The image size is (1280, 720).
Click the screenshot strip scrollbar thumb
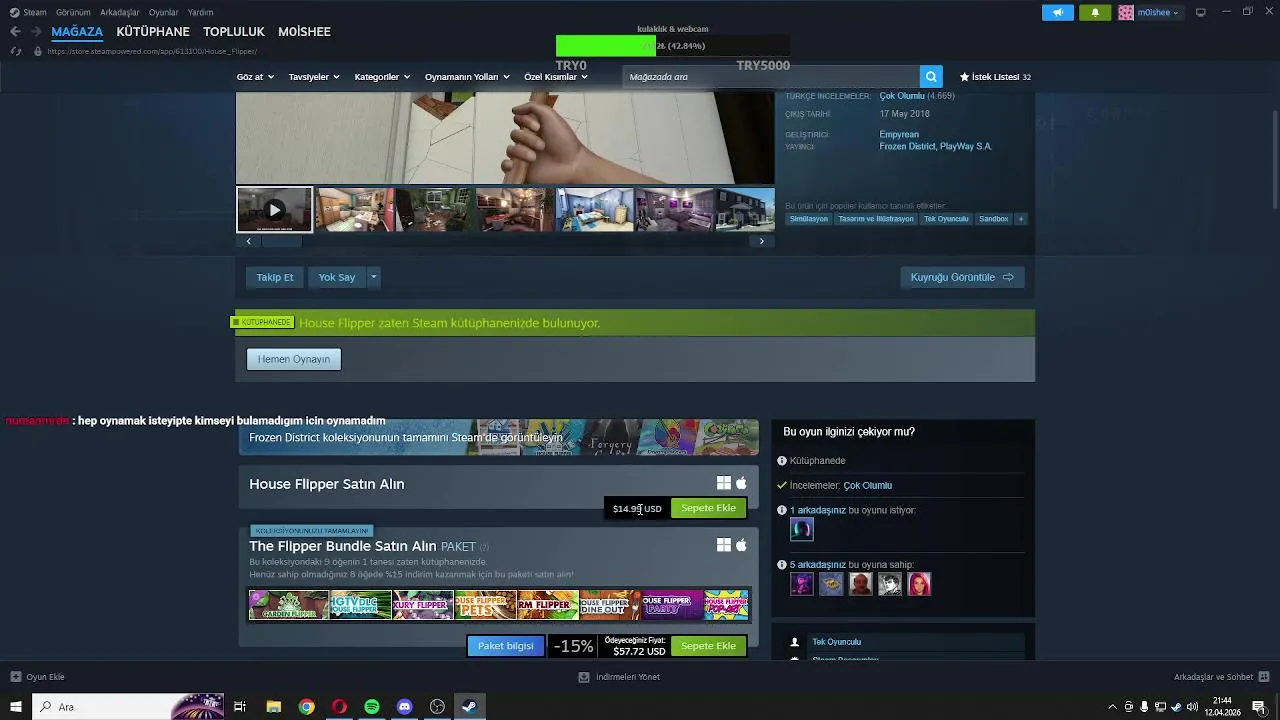(281, 241)
